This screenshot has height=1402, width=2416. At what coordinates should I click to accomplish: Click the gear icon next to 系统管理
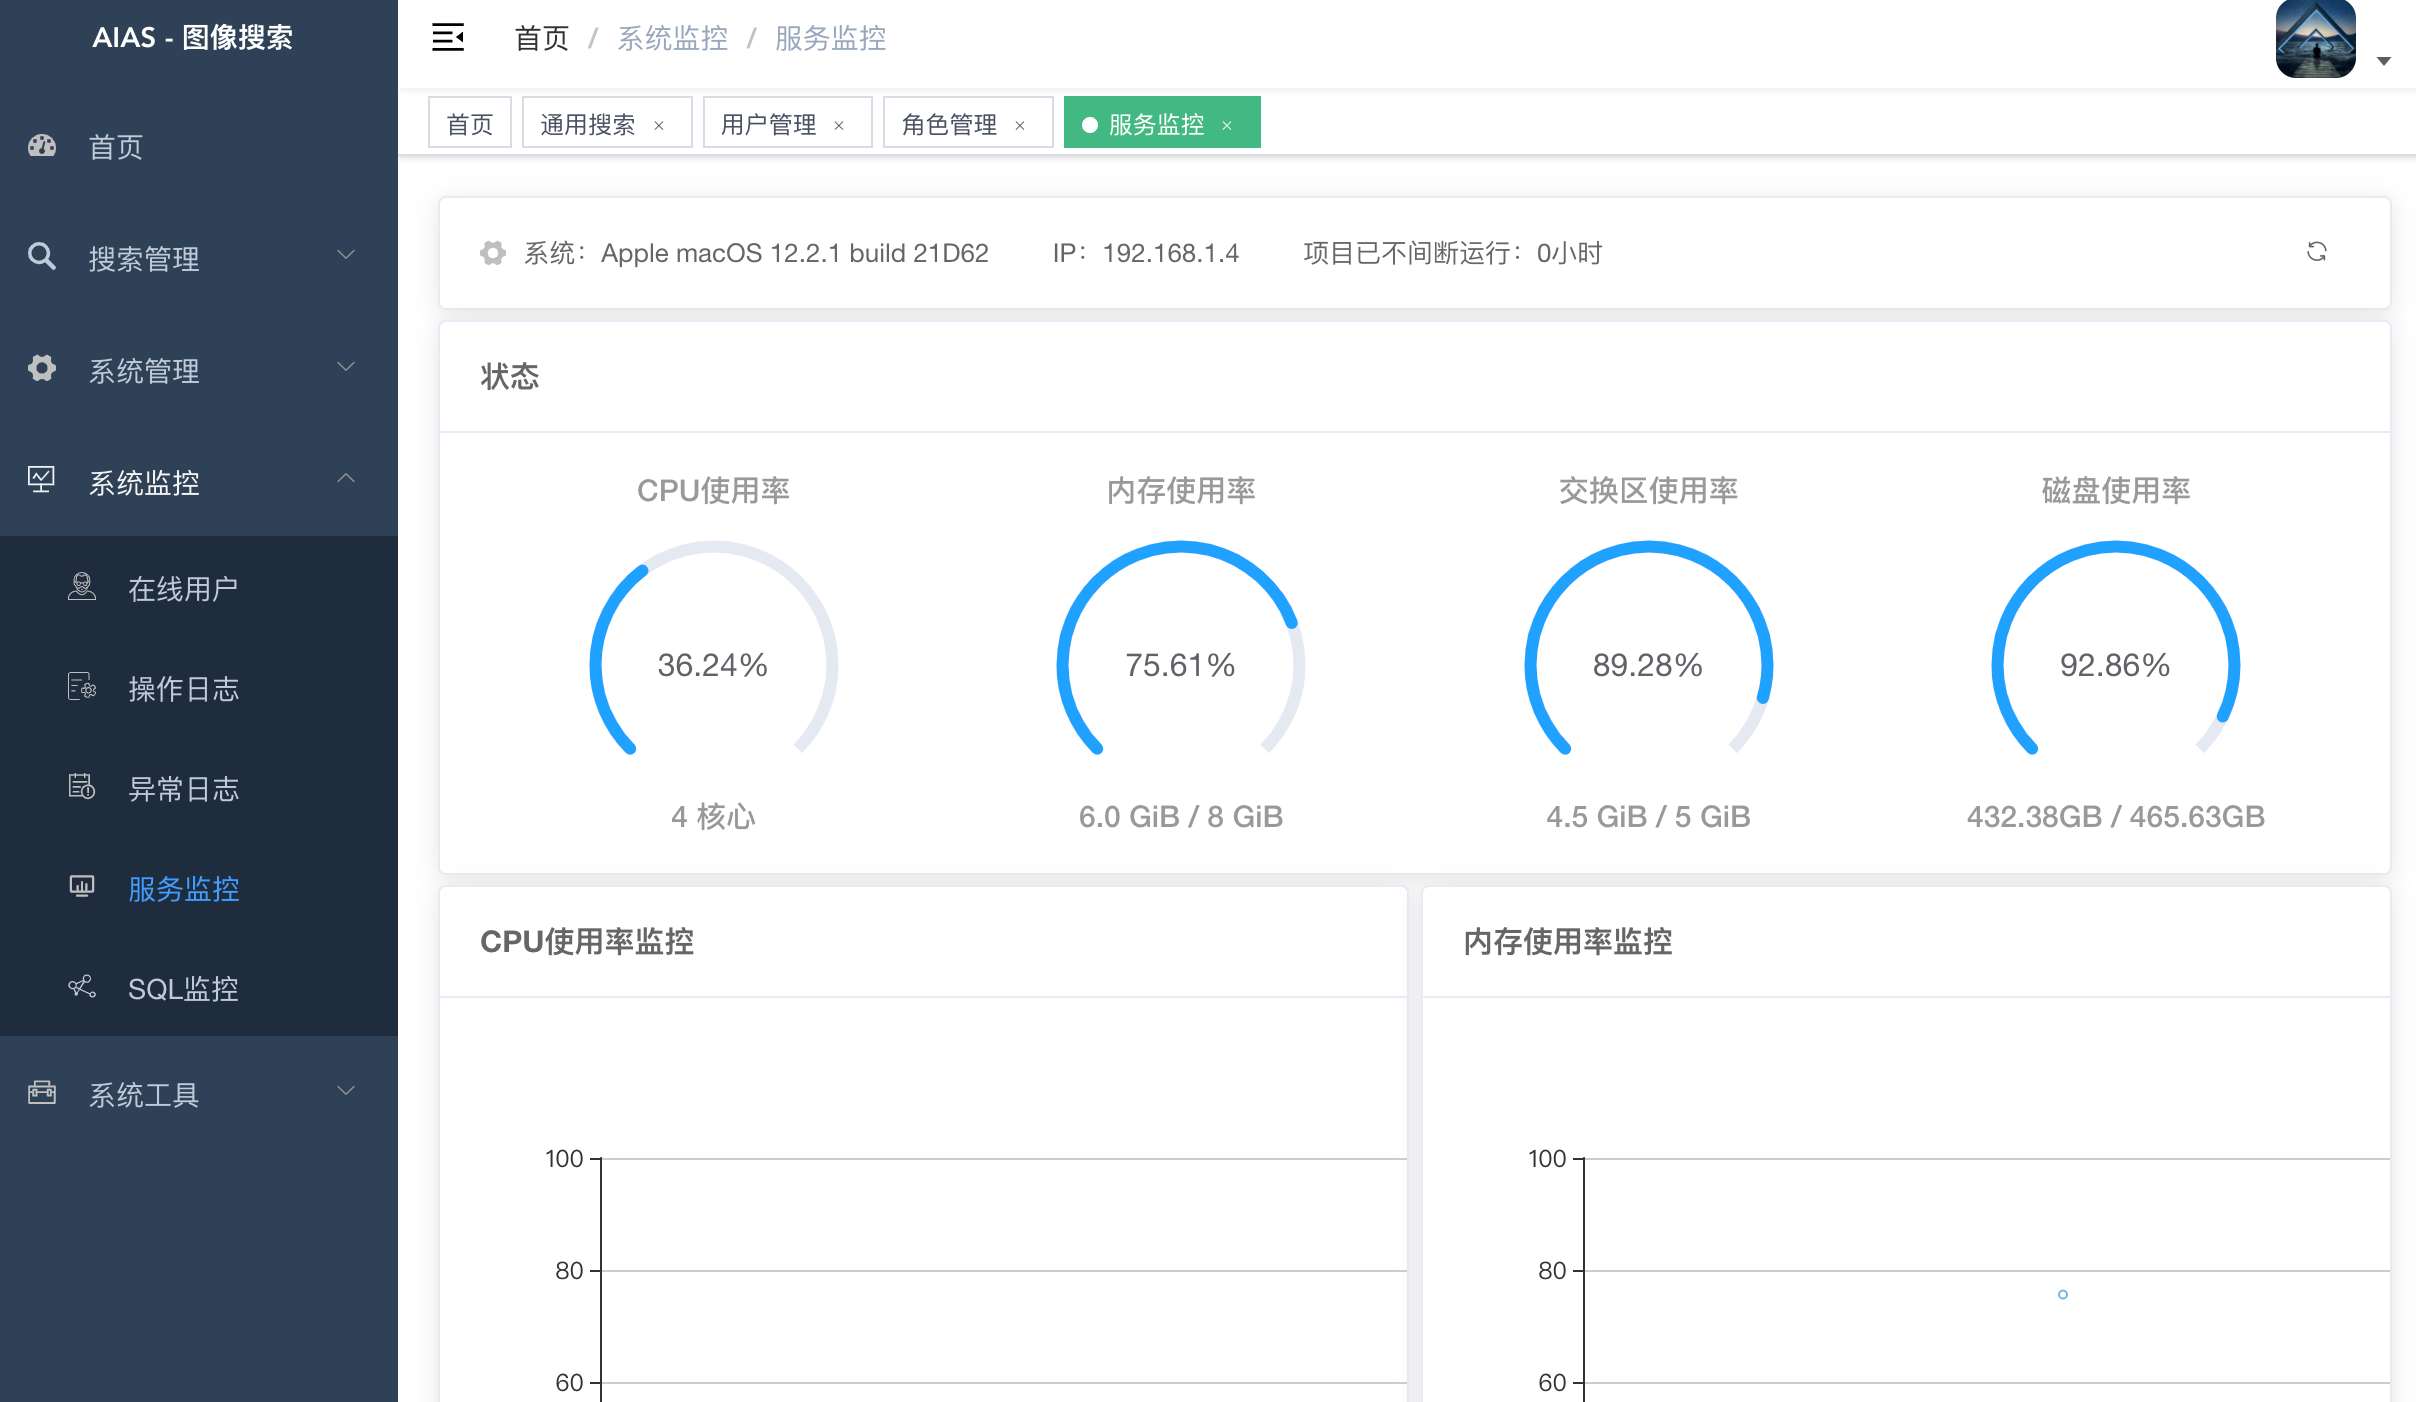pos(42,369)
